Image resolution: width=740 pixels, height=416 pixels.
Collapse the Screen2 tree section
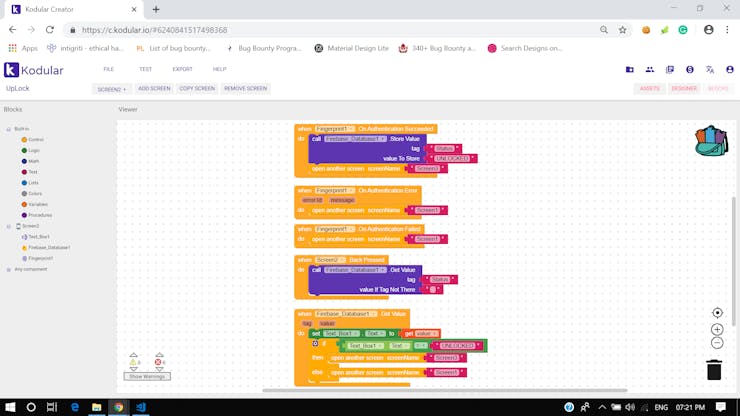[x=8, y=226]
